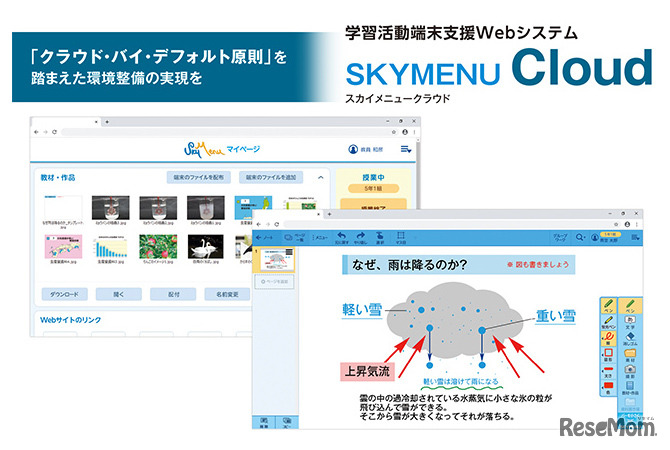Click the bottom-right copy icon under the page sidebar
Screen dimensions: 670x450
point(287,422)
